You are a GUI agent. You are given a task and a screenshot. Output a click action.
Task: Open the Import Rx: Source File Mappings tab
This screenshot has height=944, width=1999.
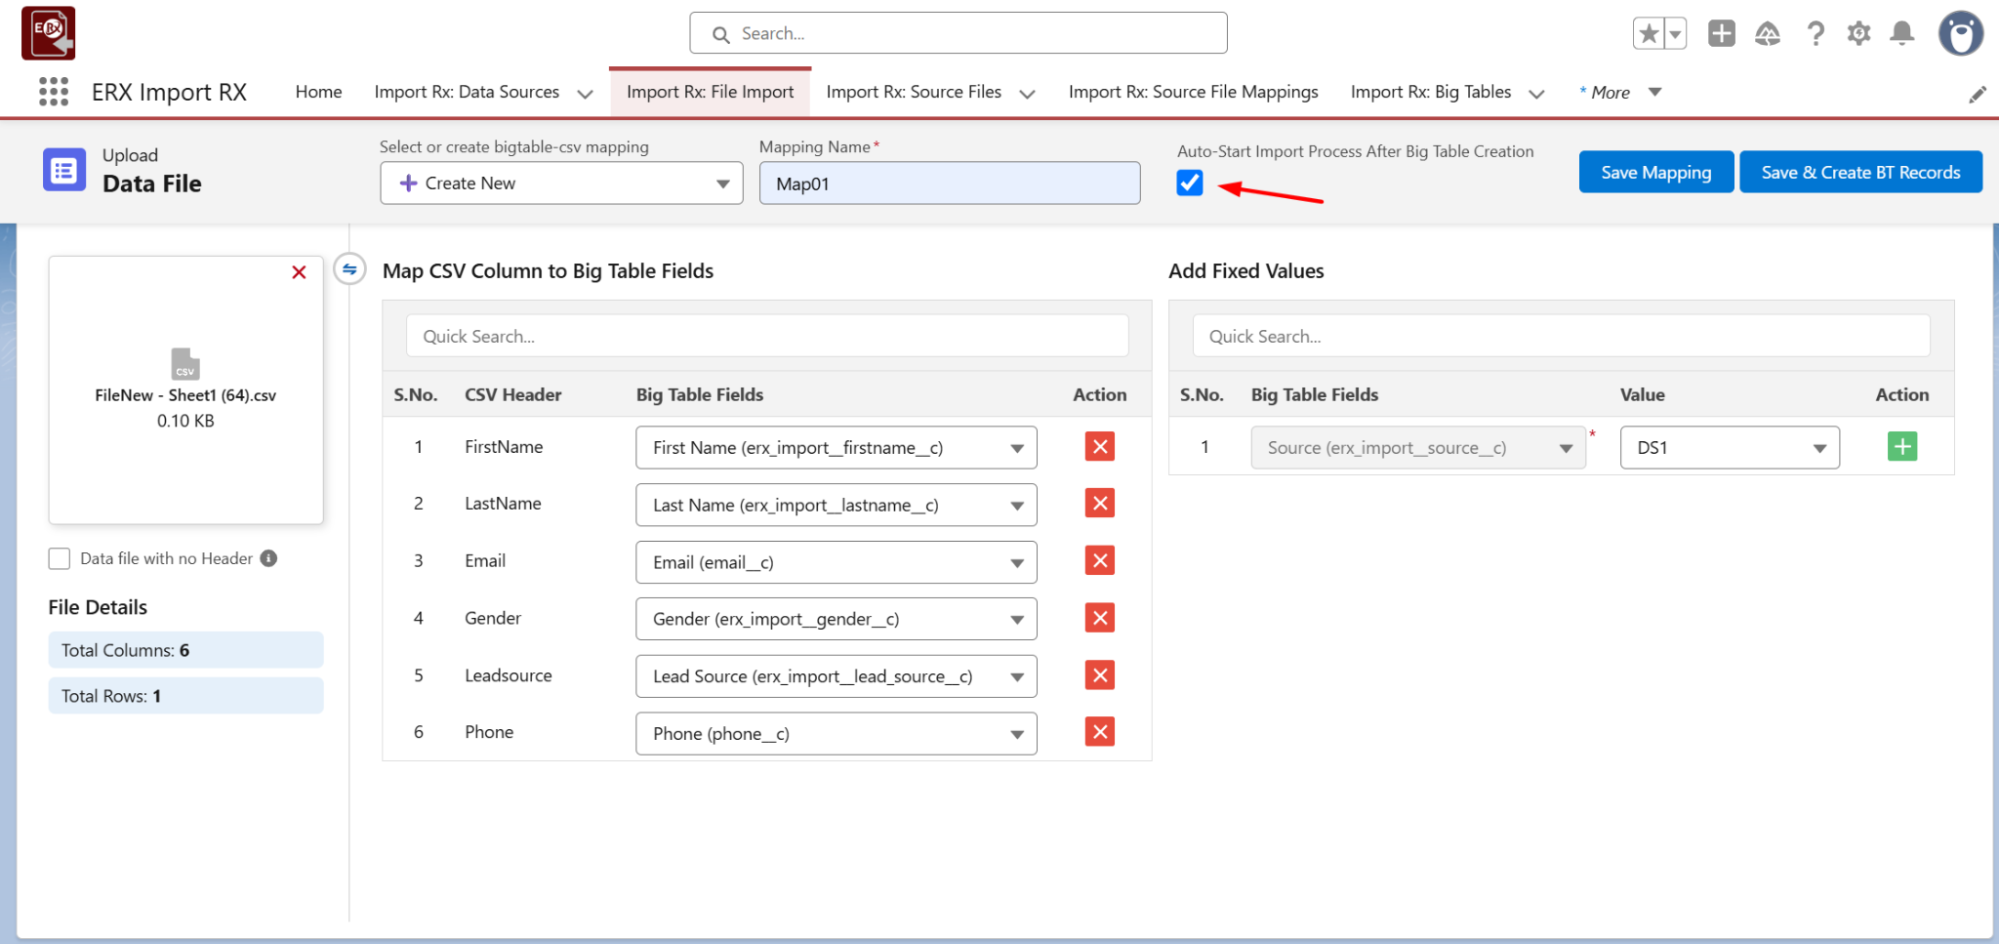1192,92
